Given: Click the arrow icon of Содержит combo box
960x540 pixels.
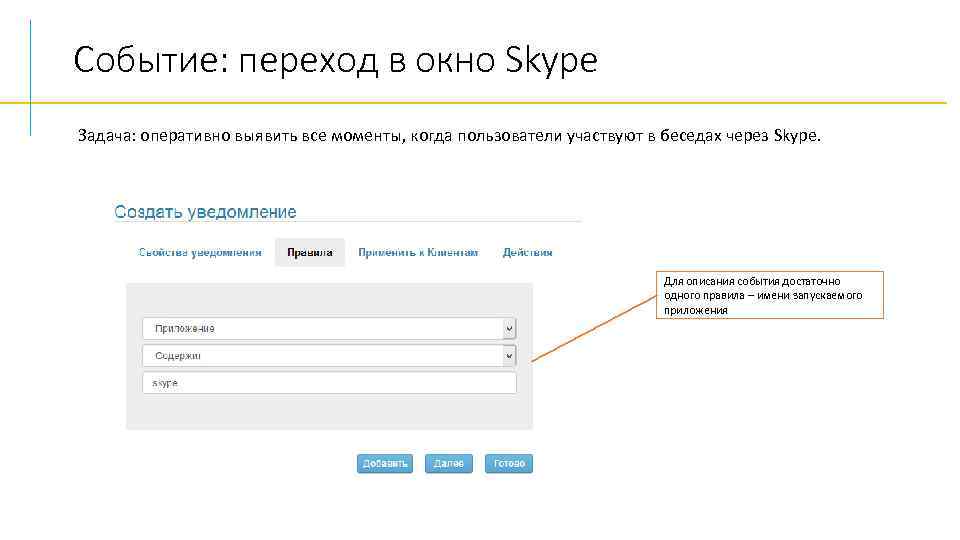Looking at the screenshot, I should (509, 356).
